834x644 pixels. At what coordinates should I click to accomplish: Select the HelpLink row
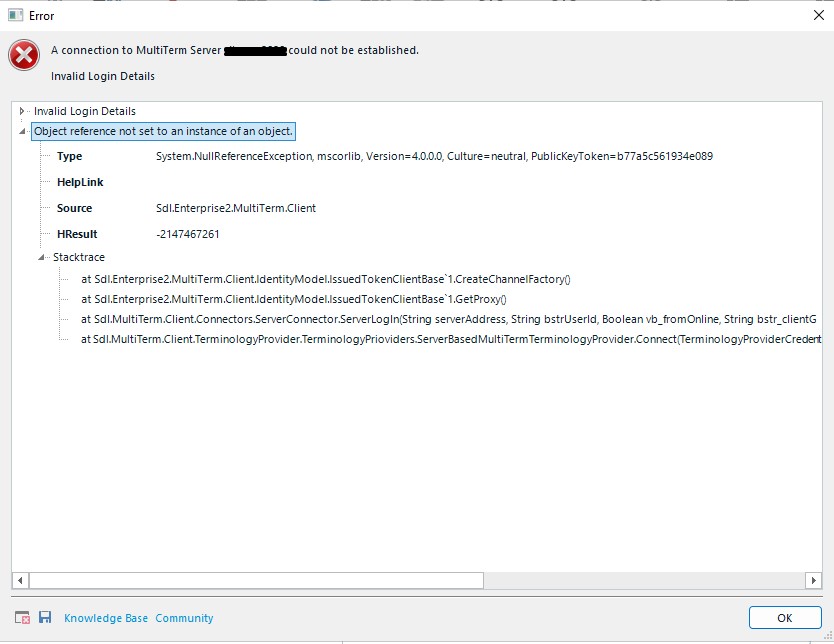pyautogui.click(x=80, y=182)
